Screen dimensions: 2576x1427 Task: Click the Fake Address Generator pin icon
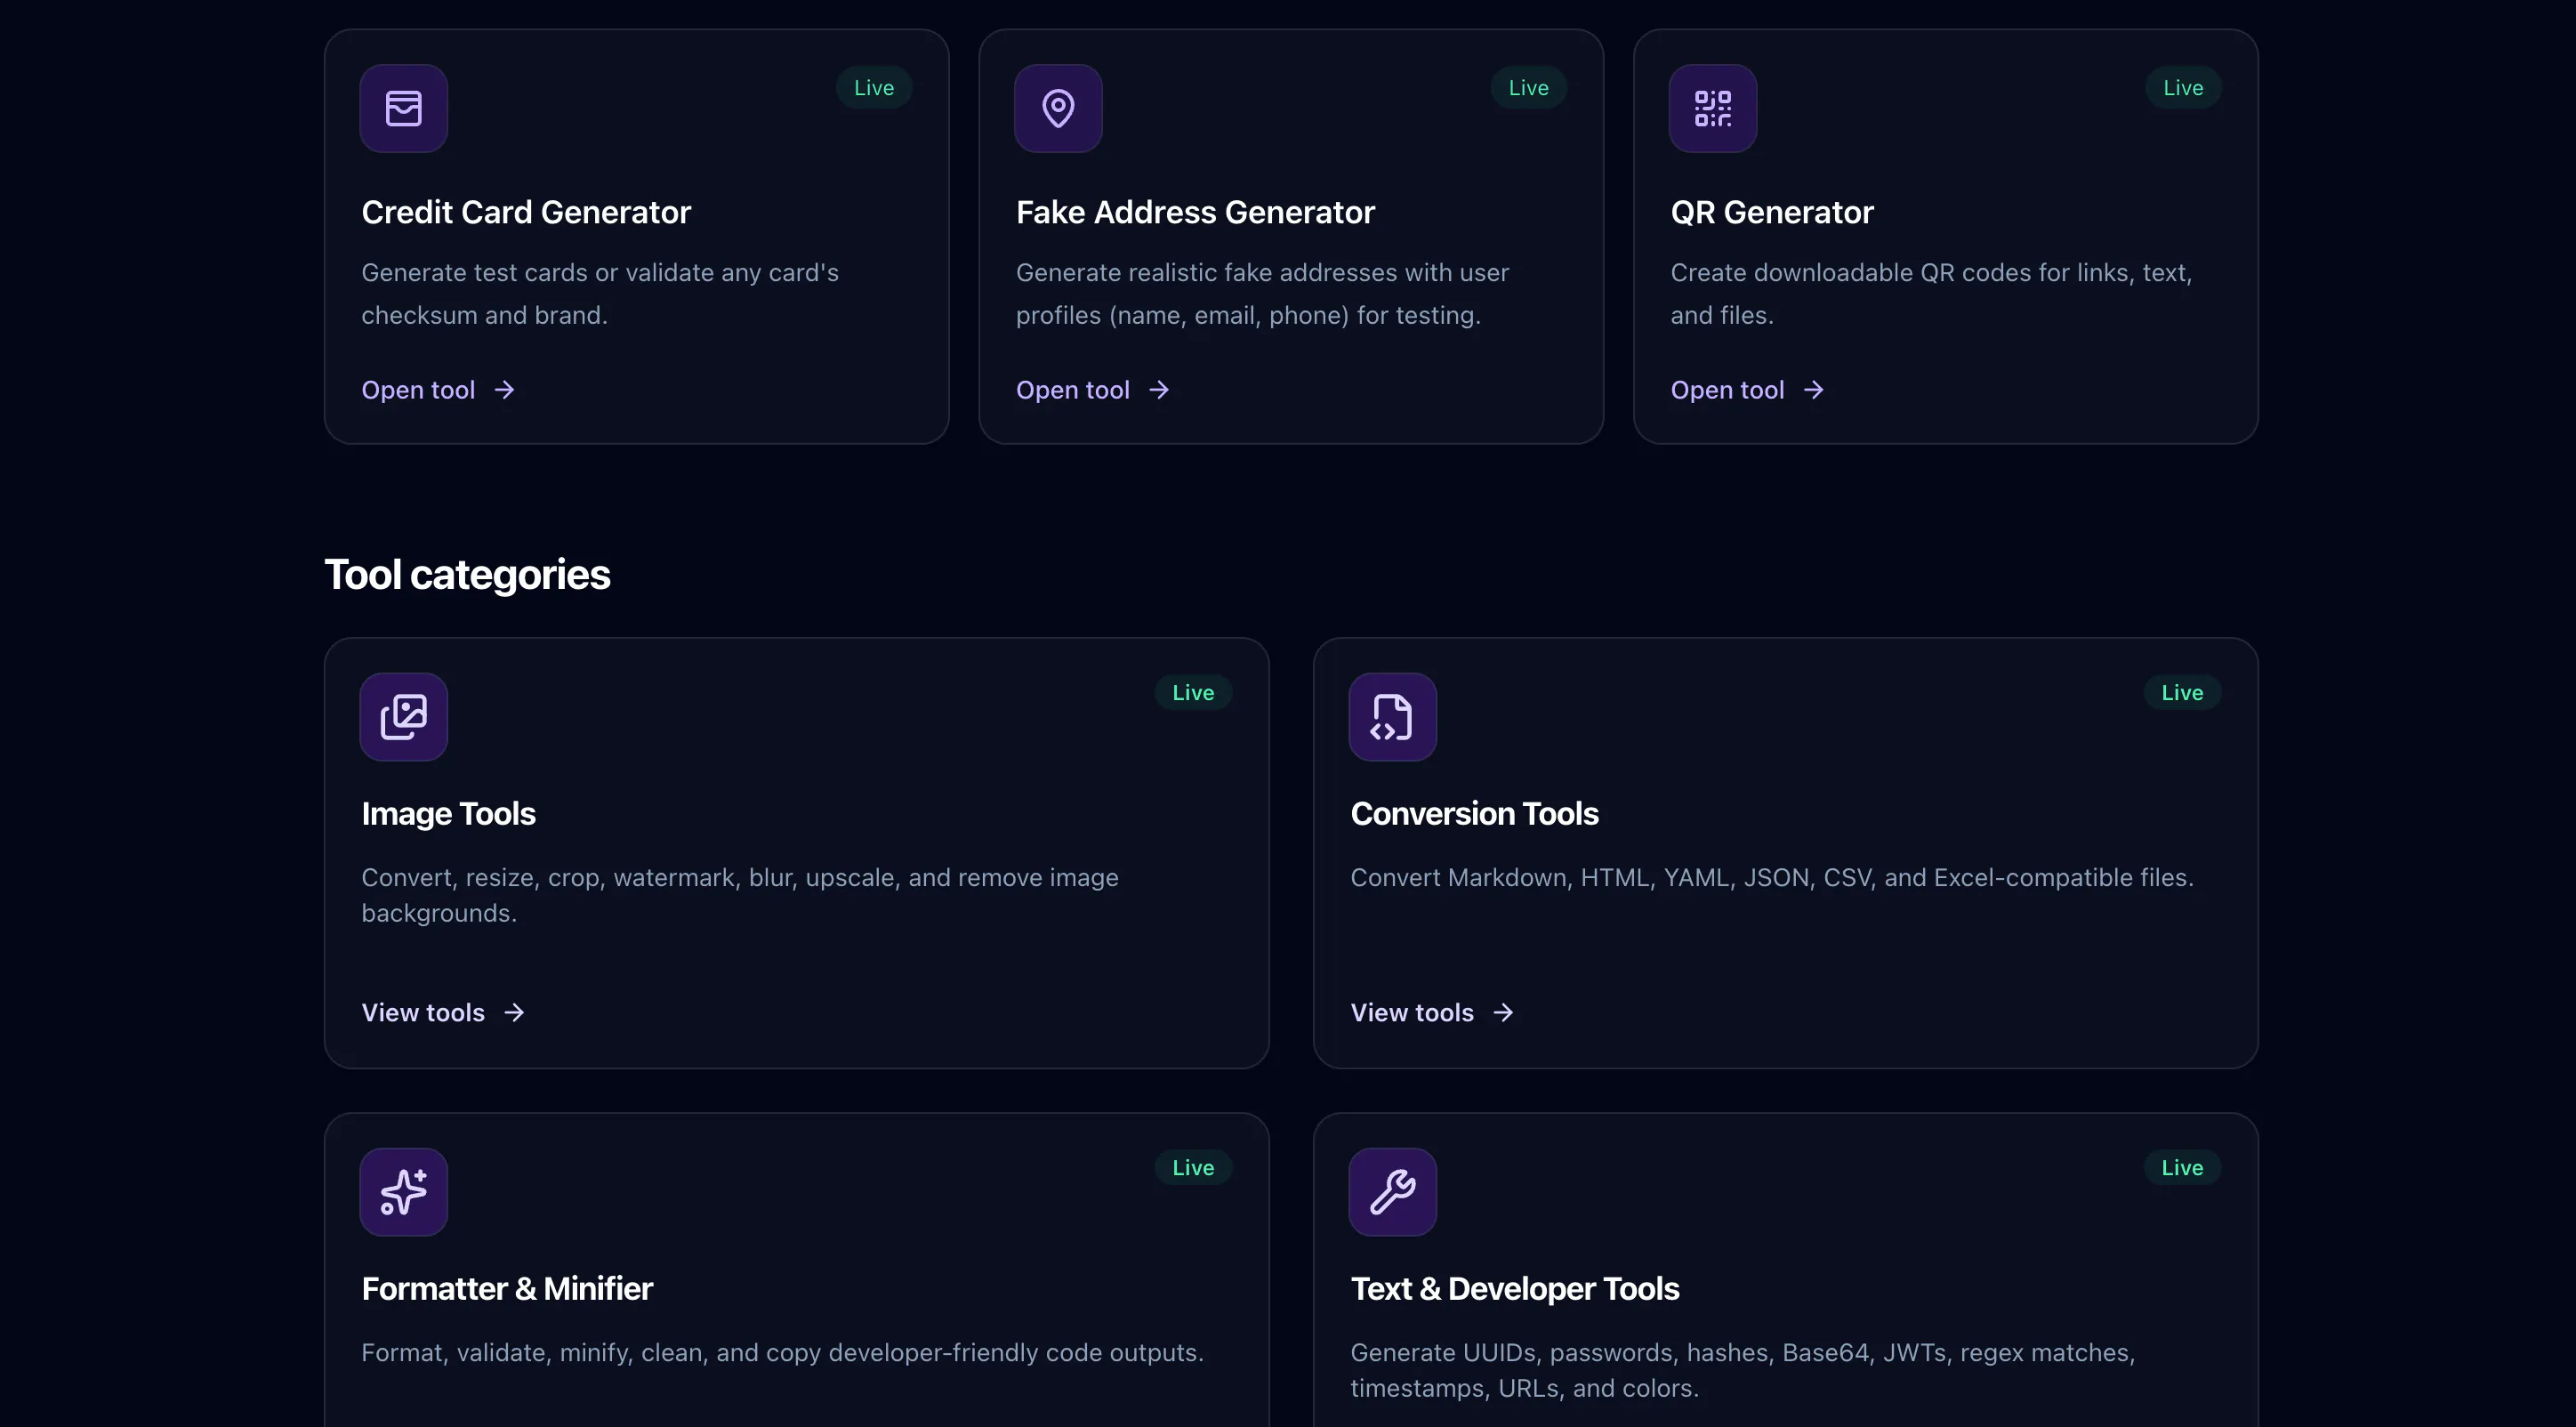[1058, 108]
